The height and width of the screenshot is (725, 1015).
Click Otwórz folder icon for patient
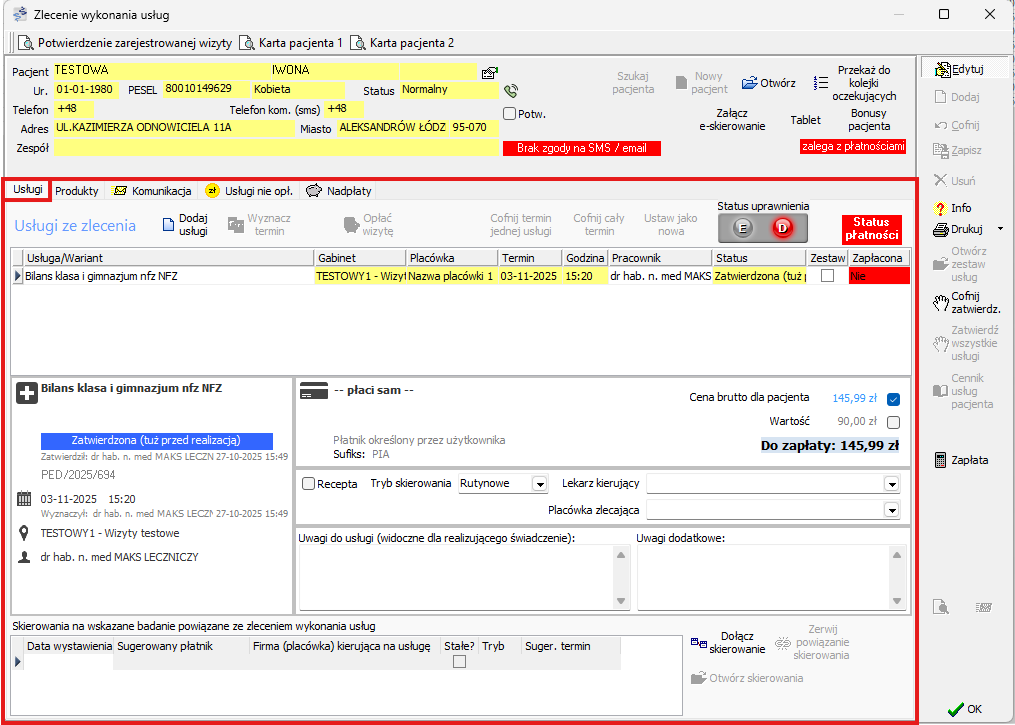[x=750, y=83]
